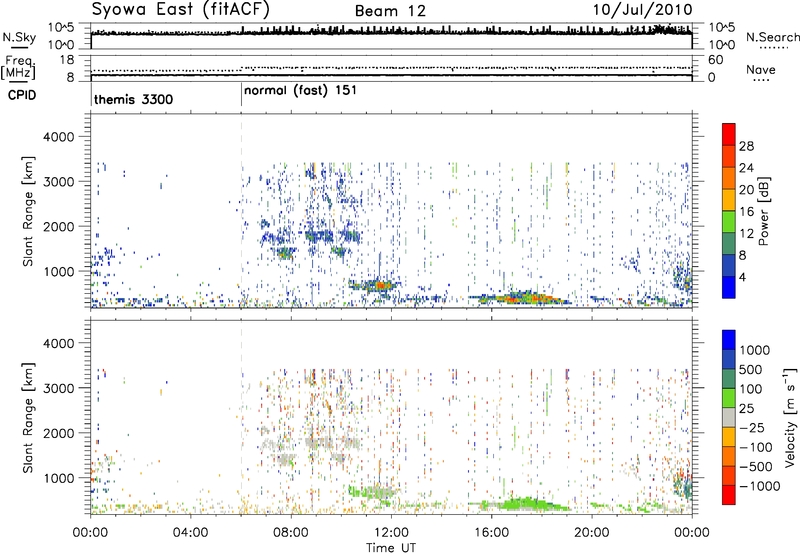The image size is (800, 554).
Task: Click the light green 12–16 dB Power colorbar segment
Action: [x=729, y=221]
